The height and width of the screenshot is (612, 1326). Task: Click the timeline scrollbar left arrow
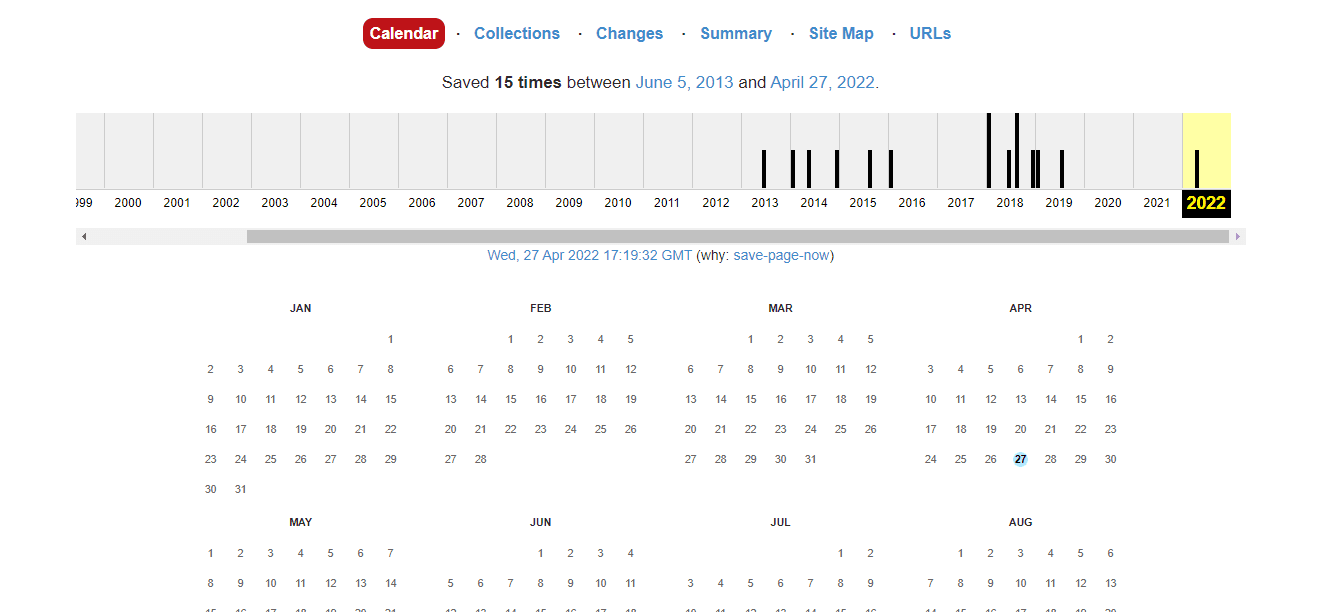click(x=84, y=237)
